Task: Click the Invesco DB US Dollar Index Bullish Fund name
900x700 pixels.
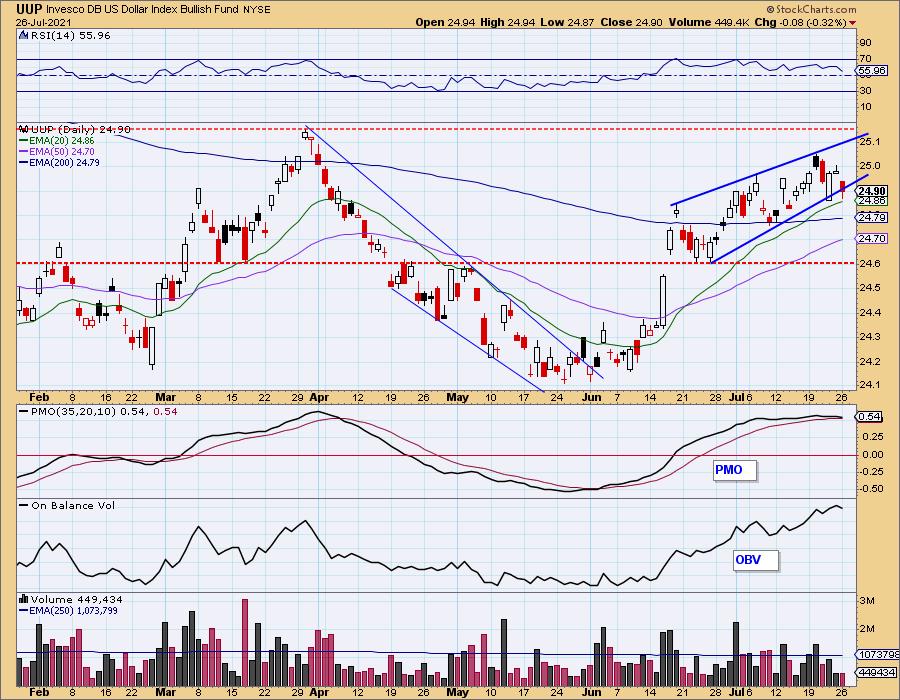Action: [x=142, y=10]
